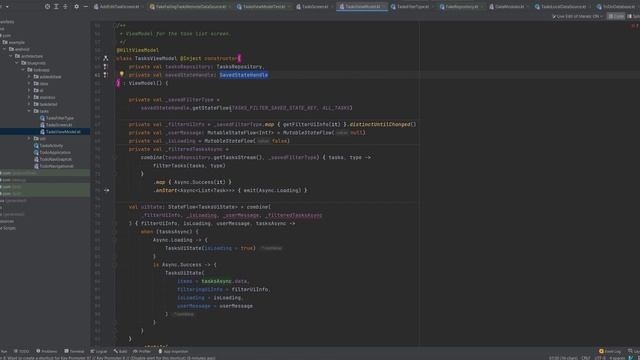Click the yellow lightbulb quick-fix icon
The height and width of the screenshot is (360, 640).
point(121,74)
